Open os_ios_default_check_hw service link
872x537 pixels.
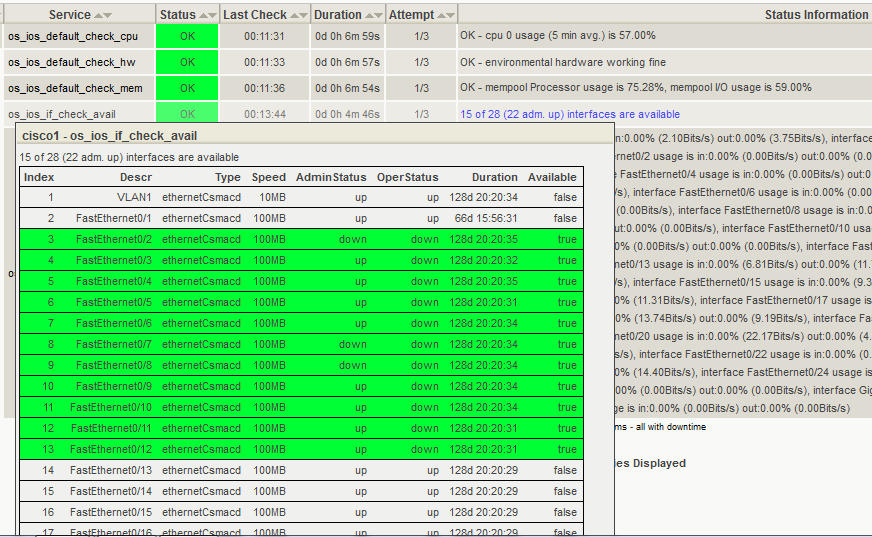coord(72,62)
